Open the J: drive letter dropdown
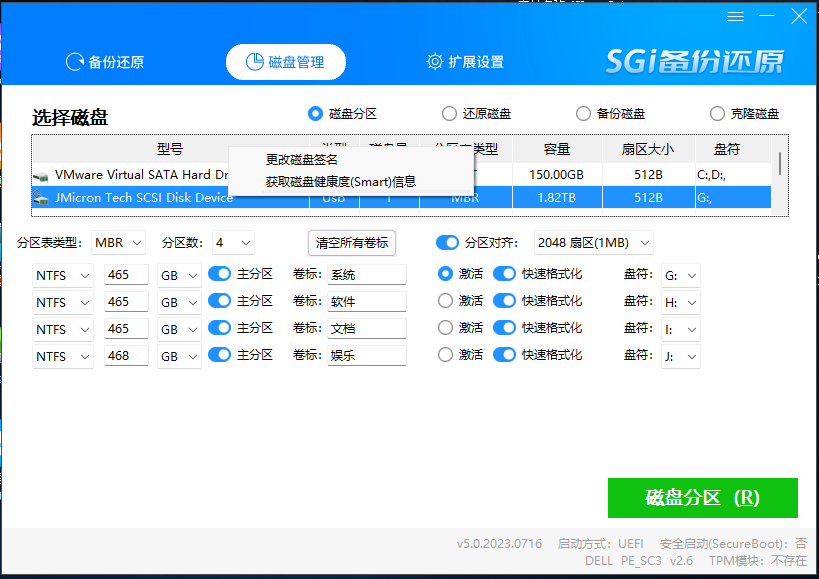This screenshot has width=819, height=579. [x=681, y=357]
